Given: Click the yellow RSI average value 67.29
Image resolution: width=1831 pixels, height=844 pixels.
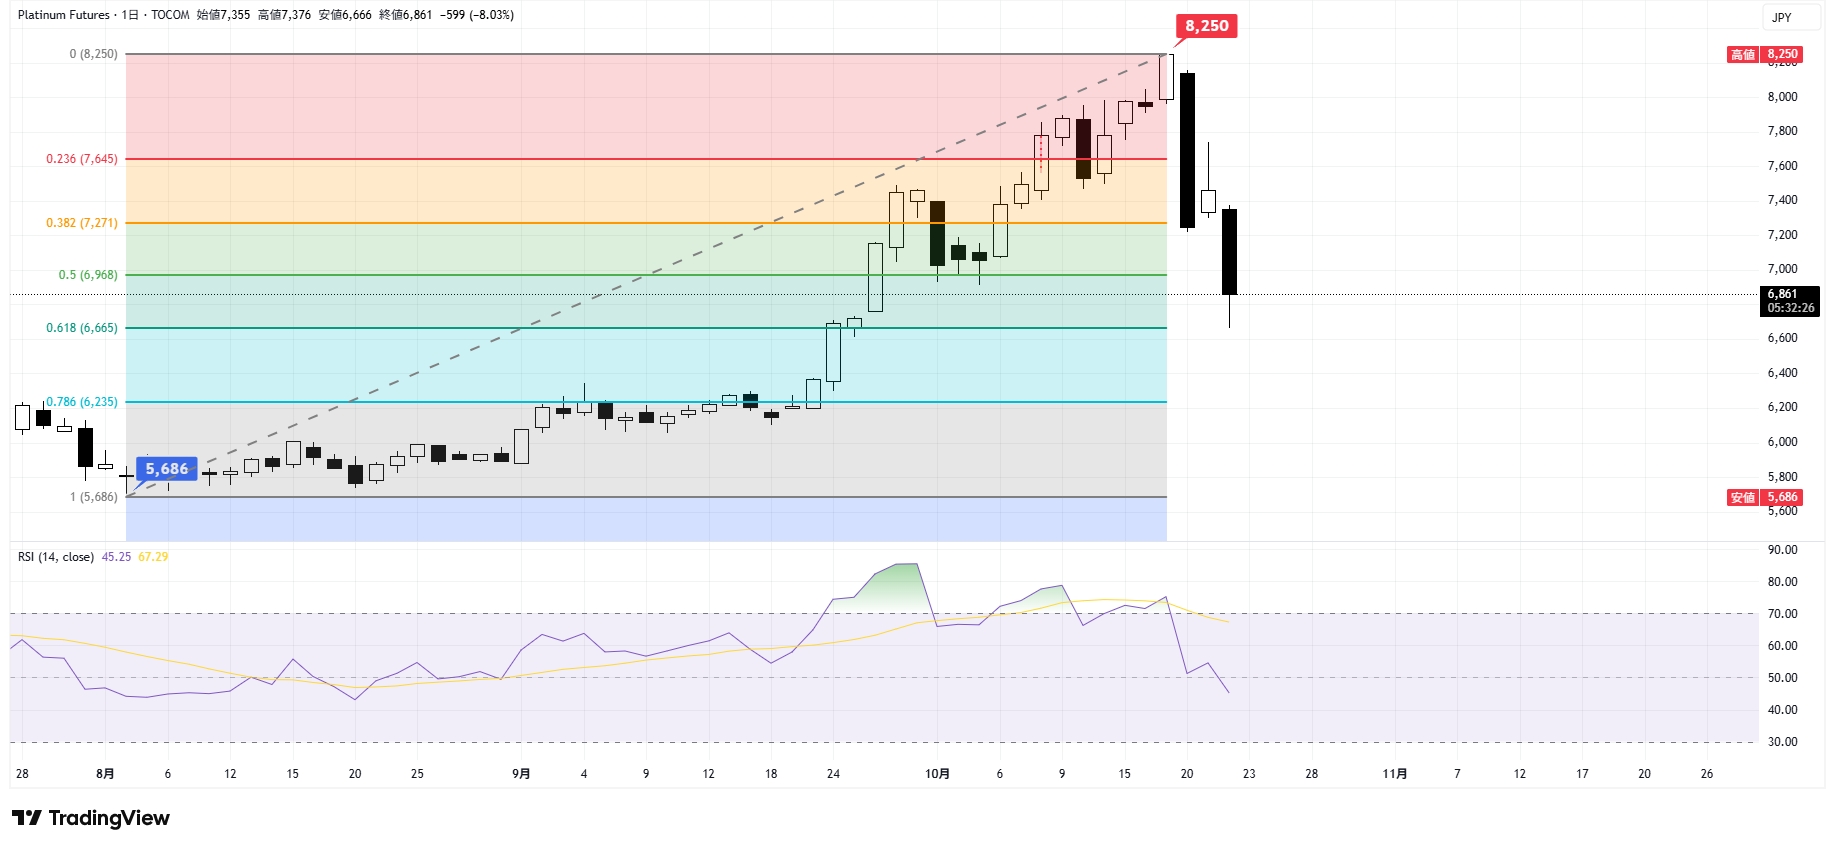Looking at the screenshot, I should pyautogui.click(x=153, y=557).
